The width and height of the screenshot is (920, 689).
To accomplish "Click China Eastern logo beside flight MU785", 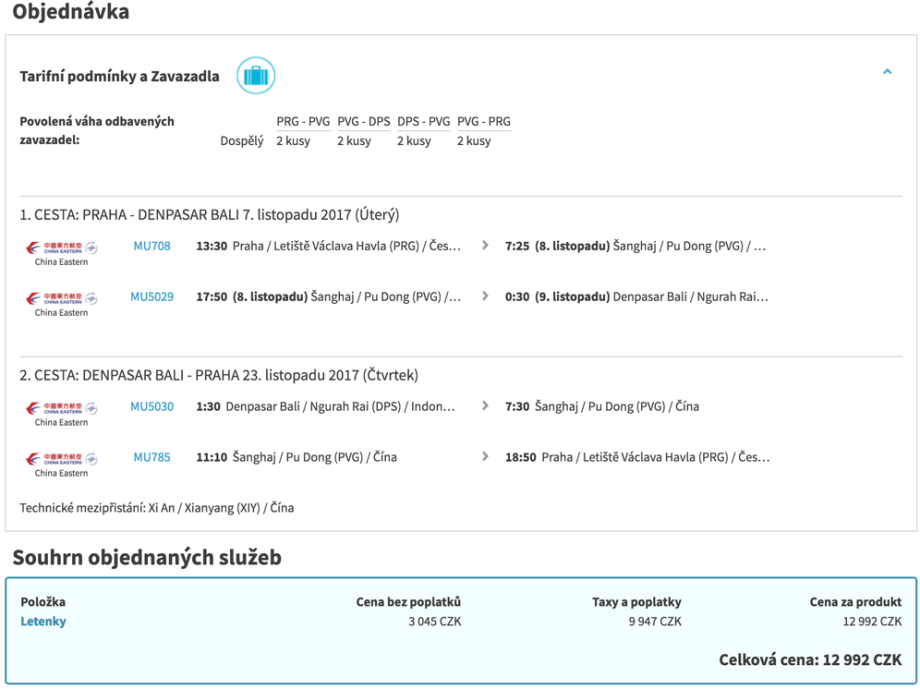I will pos(61,463).
